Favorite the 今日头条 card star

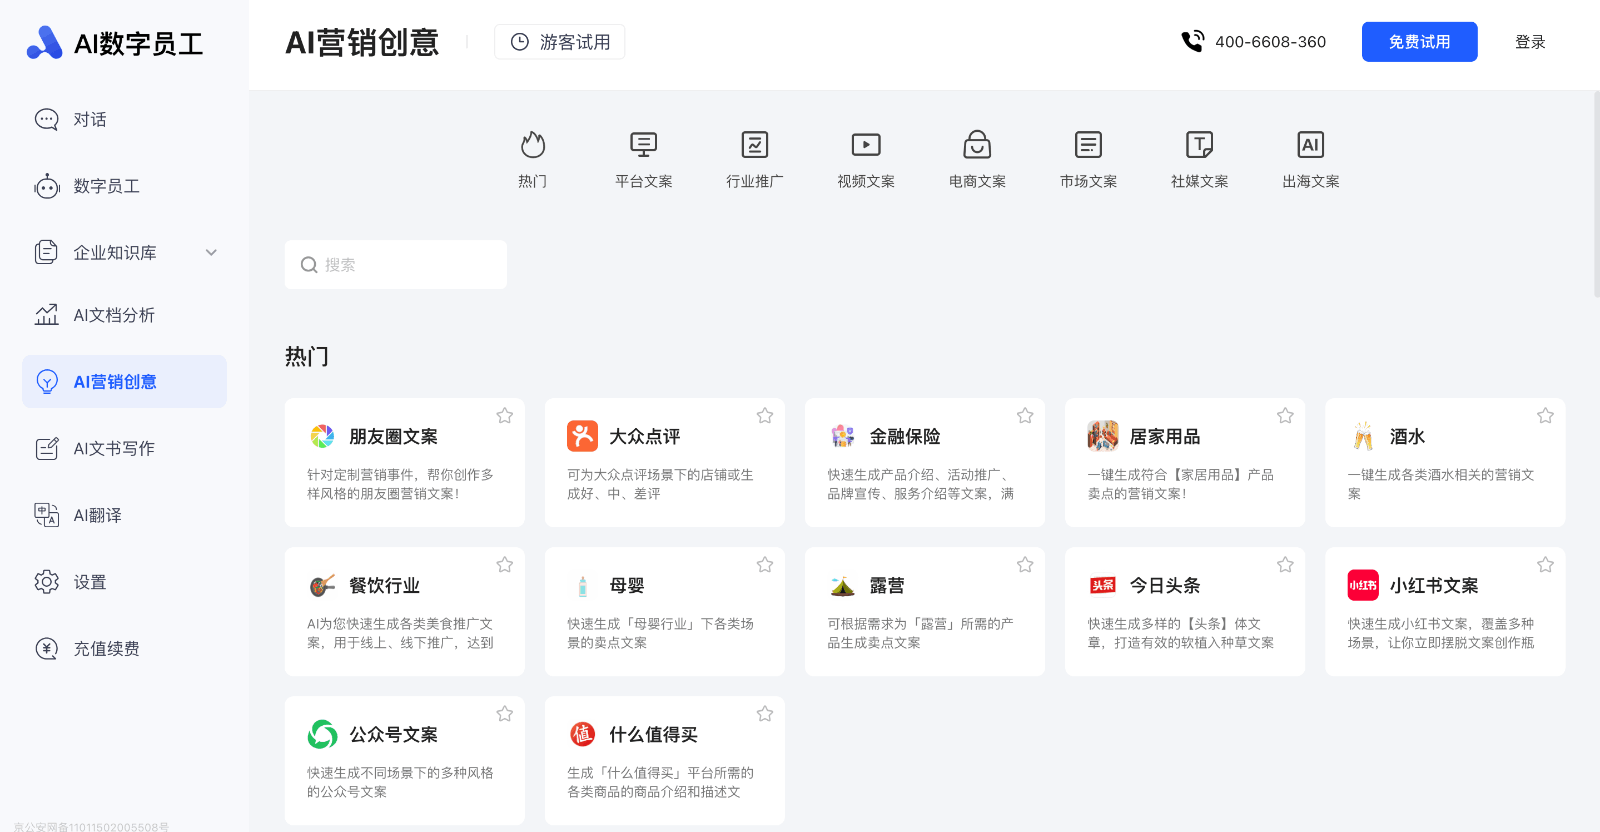click(x=1285, y=565)
